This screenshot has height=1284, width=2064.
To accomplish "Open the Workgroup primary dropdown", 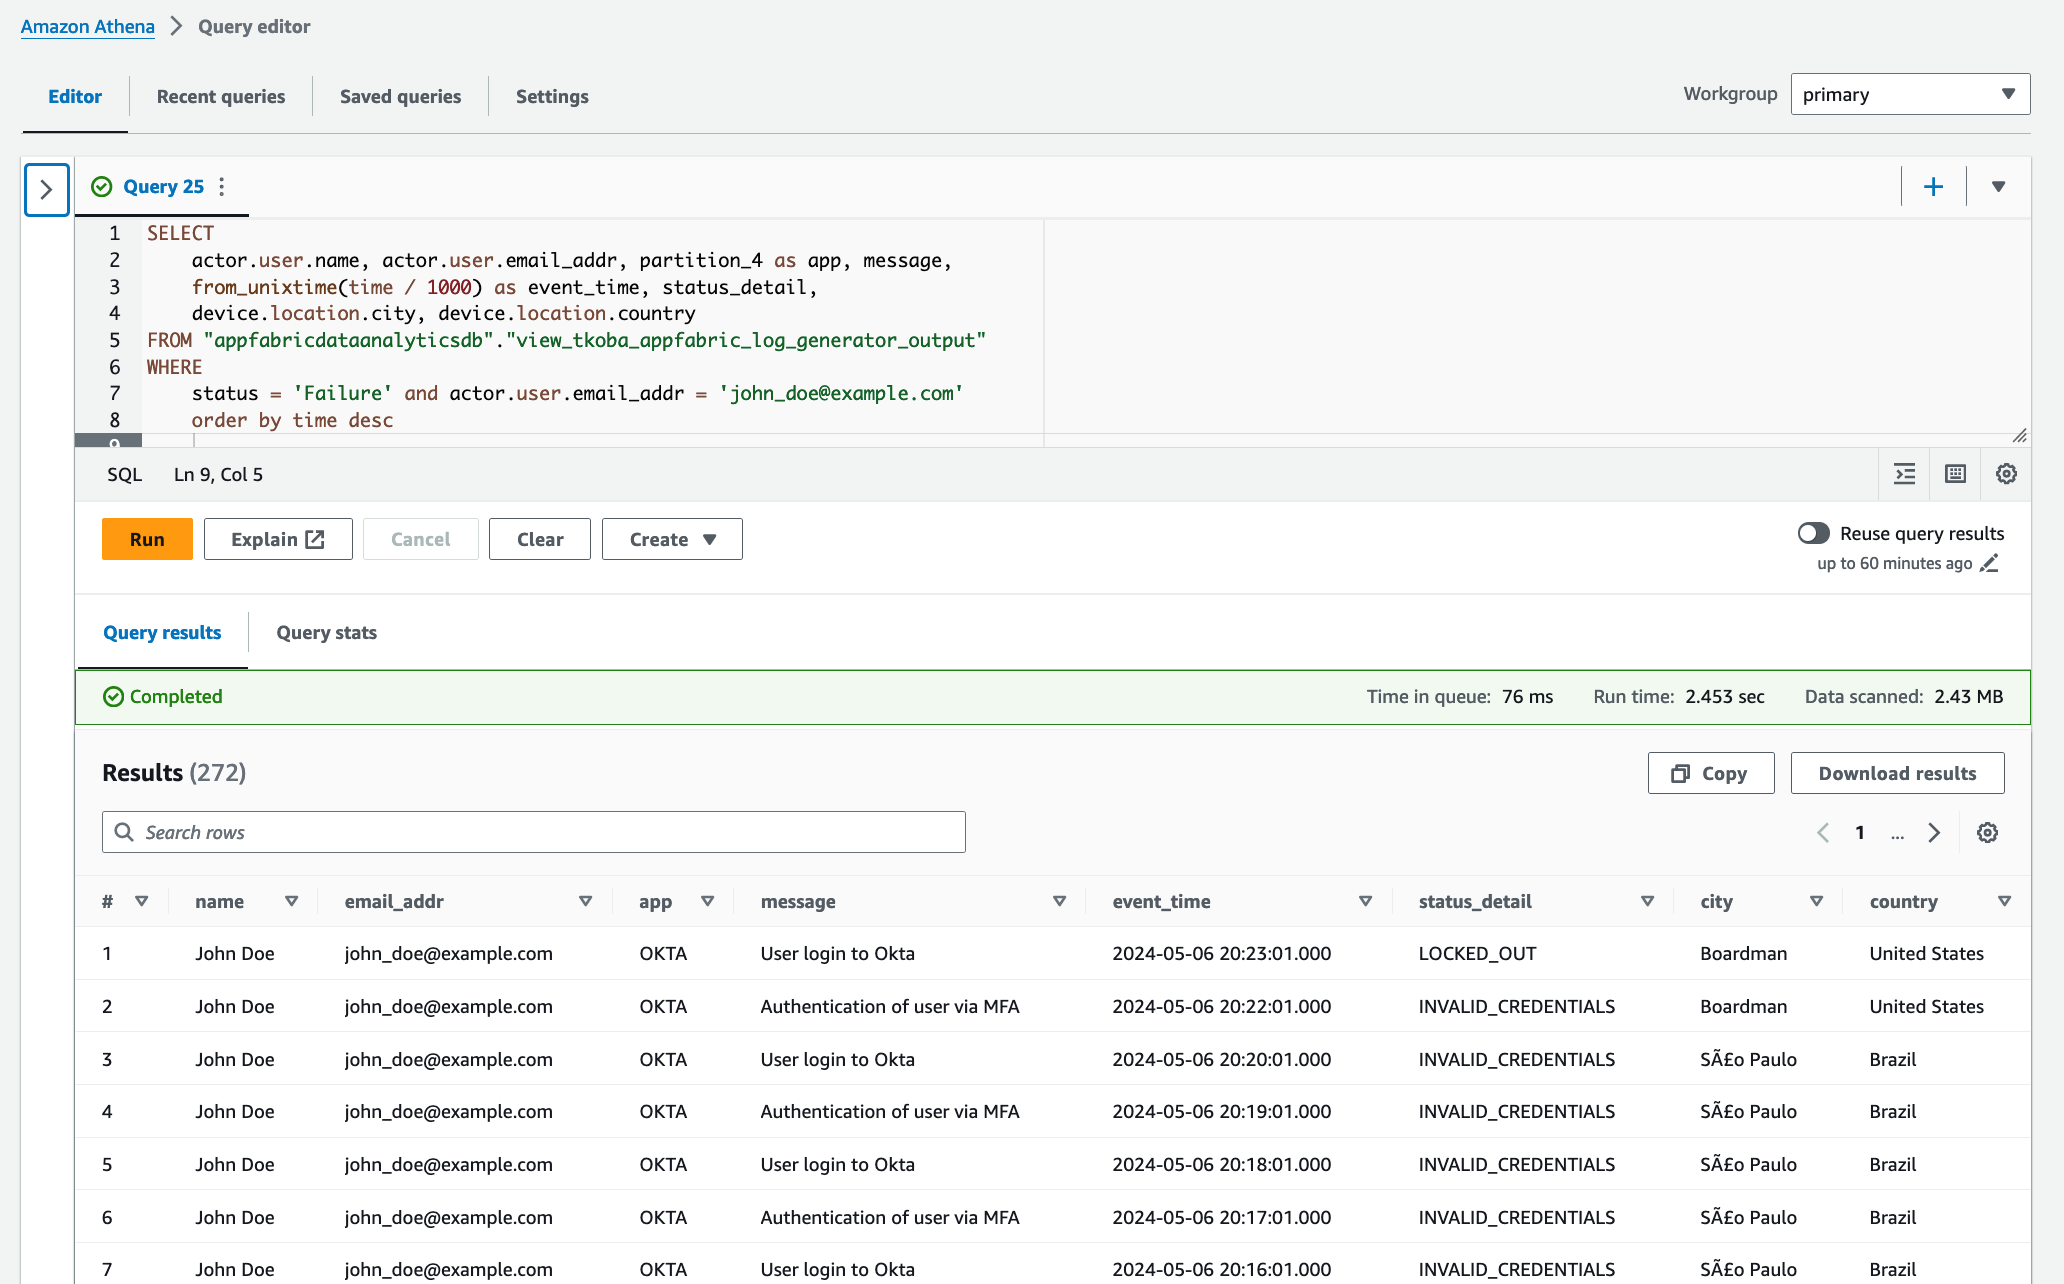I will [1909, 94].
